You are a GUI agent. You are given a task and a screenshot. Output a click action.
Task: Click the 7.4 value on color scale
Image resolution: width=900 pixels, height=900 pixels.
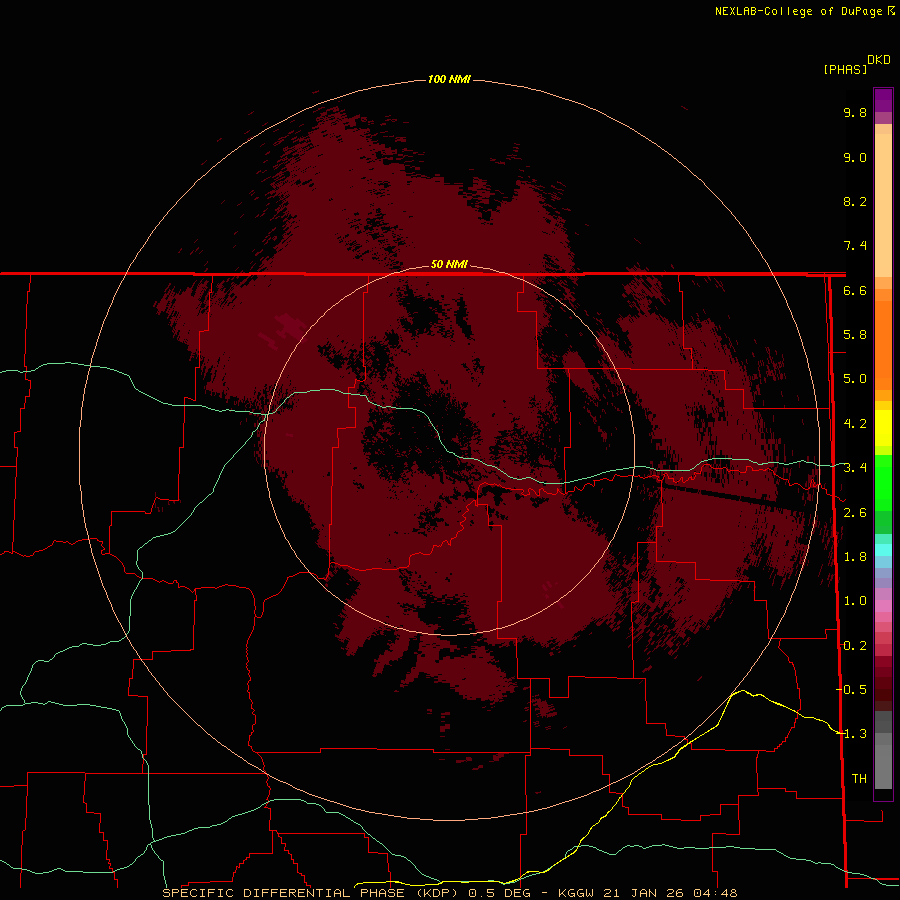(855, 246)
